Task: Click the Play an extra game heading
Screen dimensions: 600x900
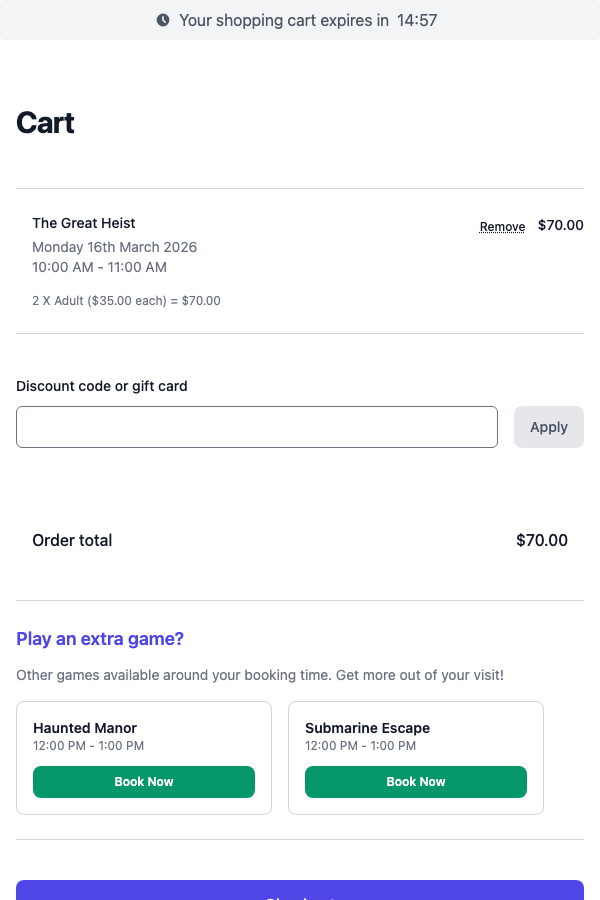Action: (x=100, y=638)
